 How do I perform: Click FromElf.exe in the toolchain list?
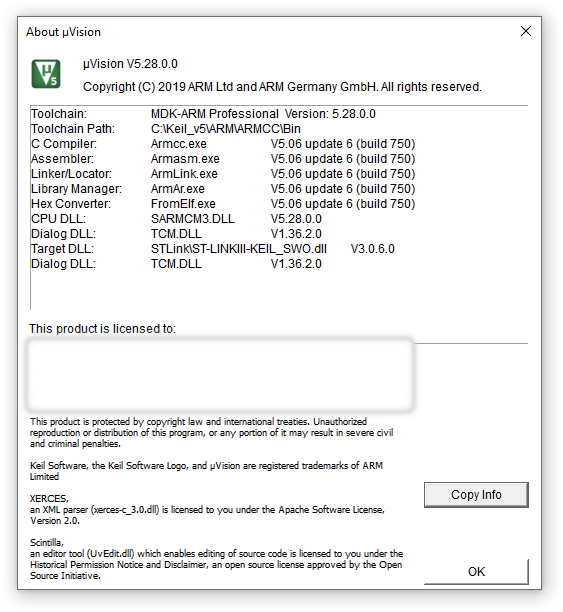[x=183, y=204]
